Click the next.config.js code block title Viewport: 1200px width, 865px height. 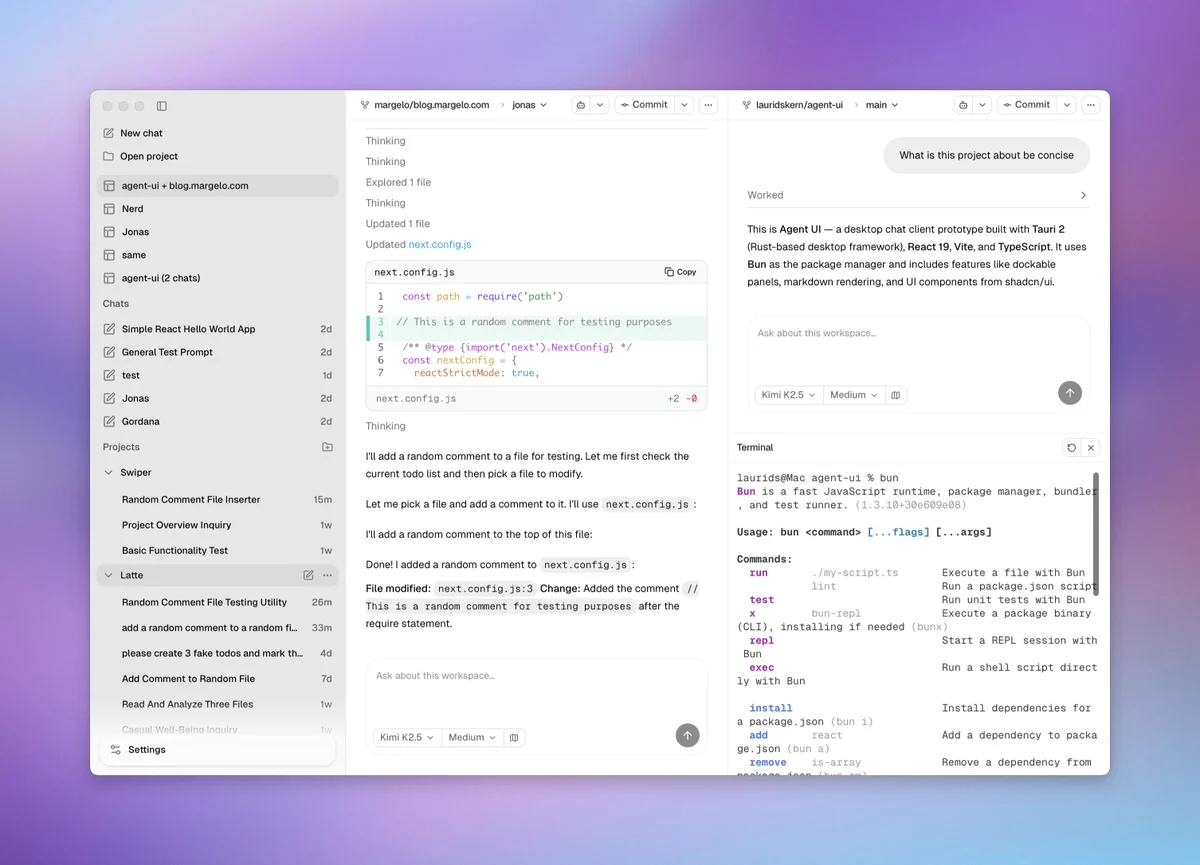point(415,272)
